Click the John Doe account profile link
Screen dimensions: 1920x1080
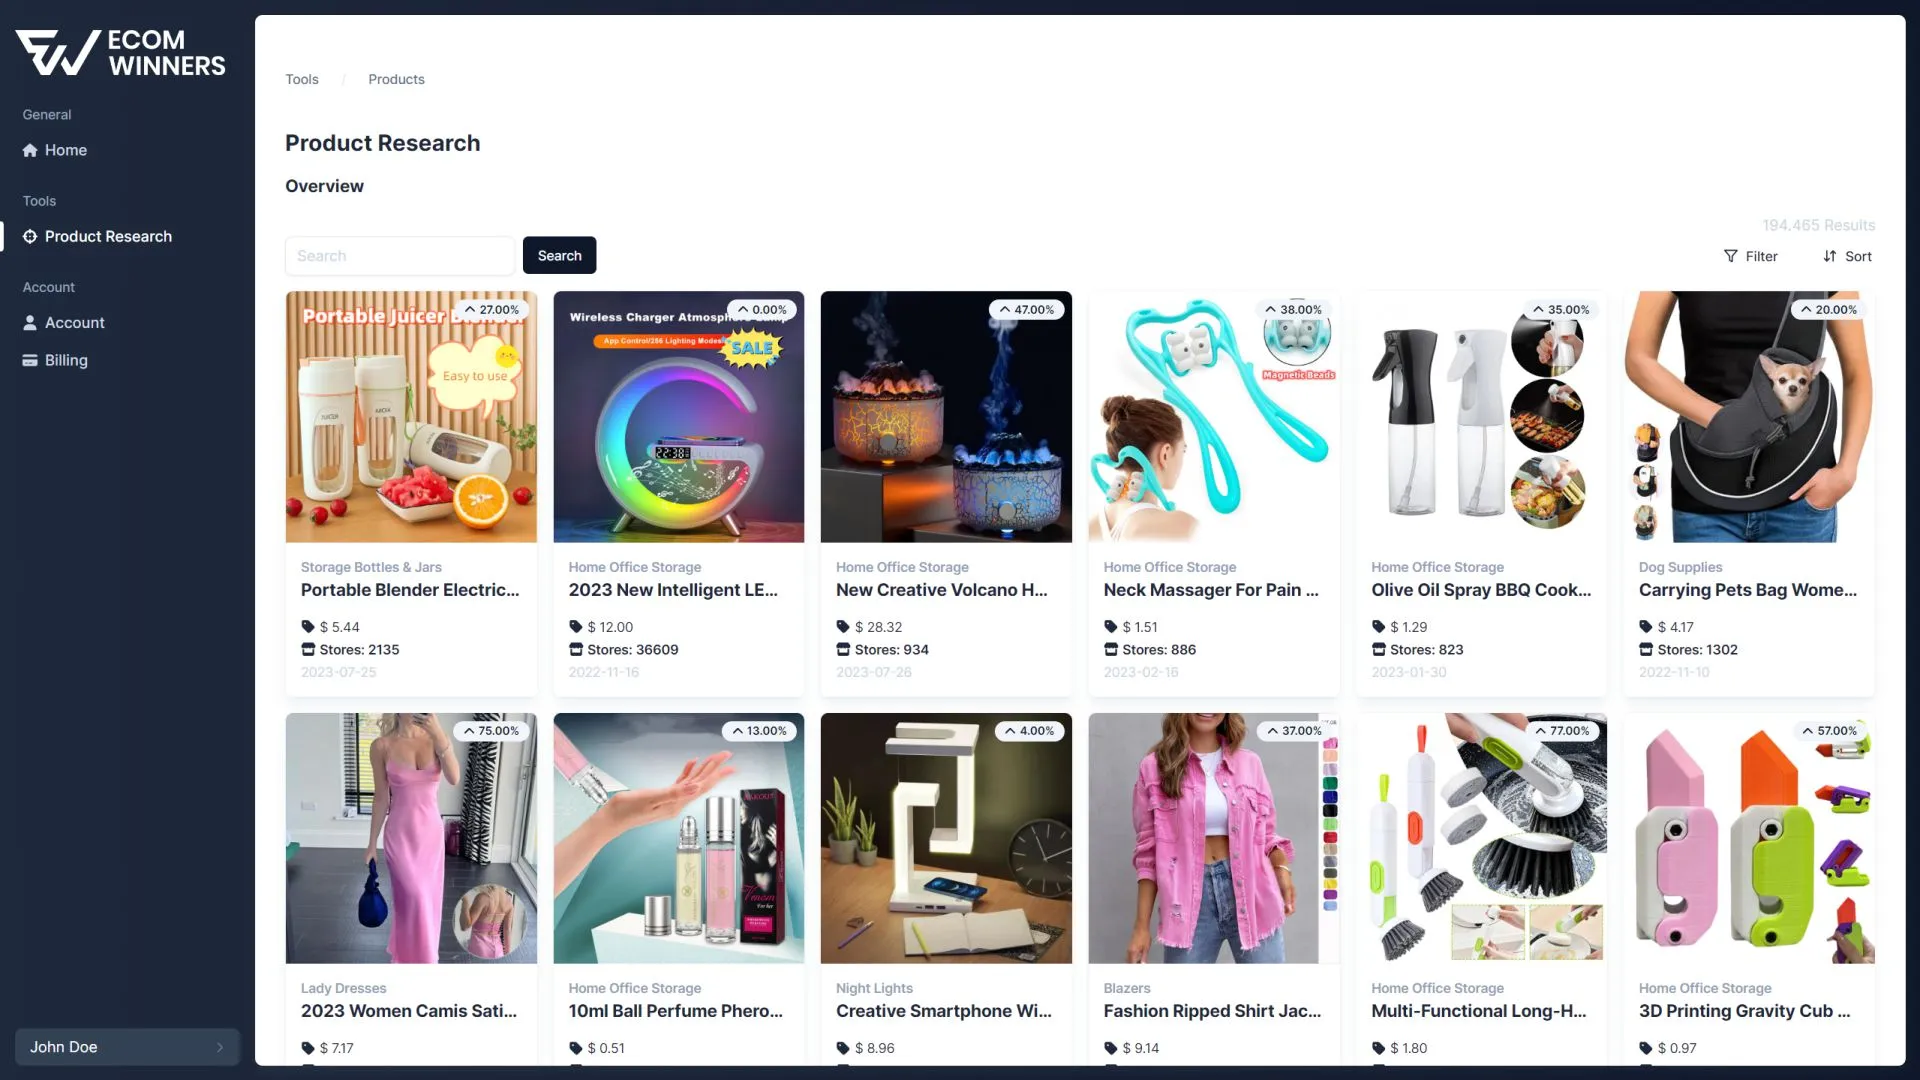click(123, 1046)
